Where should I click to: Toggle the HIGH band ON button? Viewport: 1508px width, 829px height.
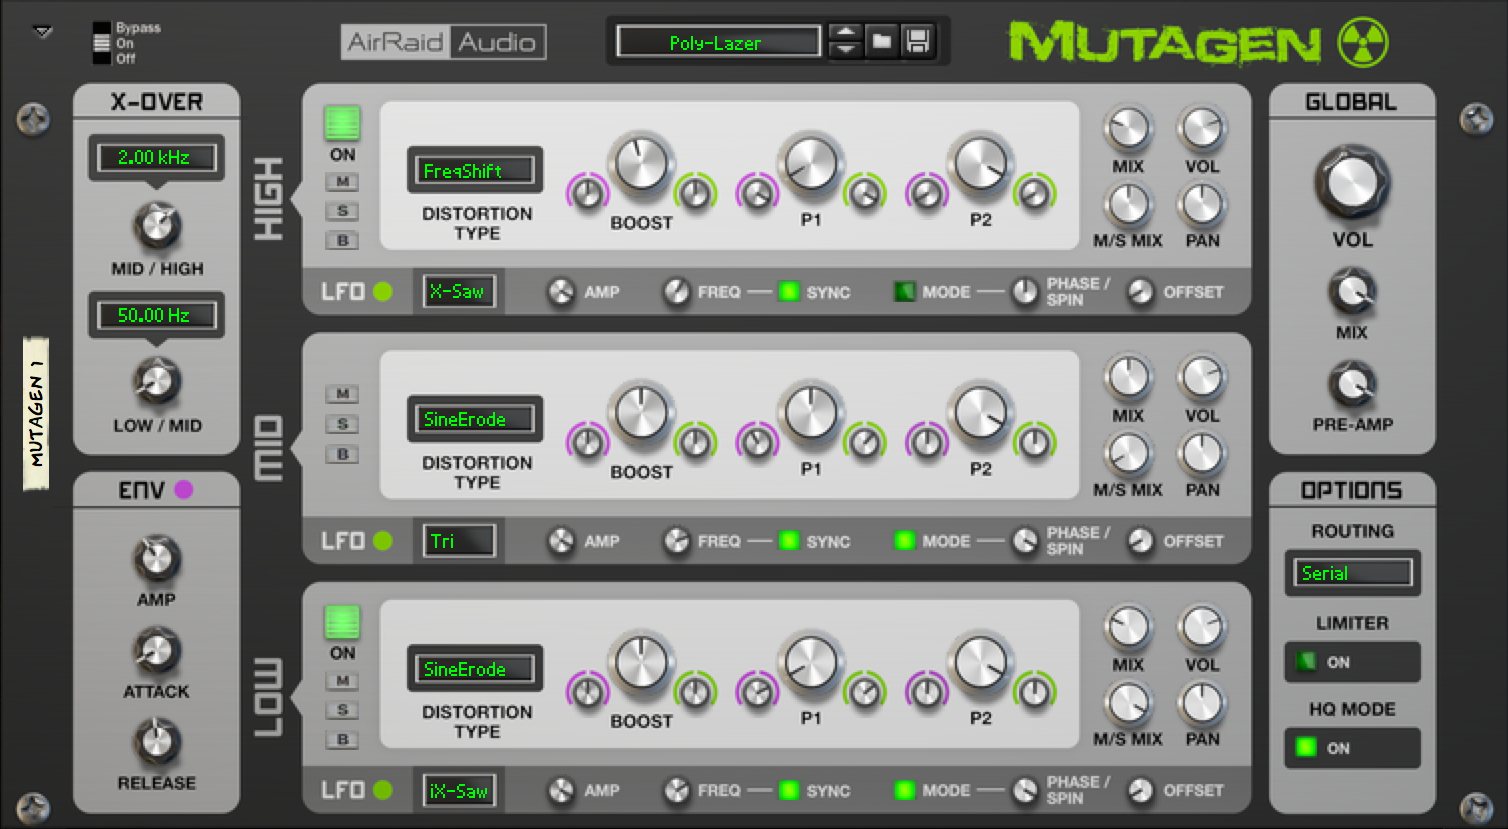pos(342,124)
